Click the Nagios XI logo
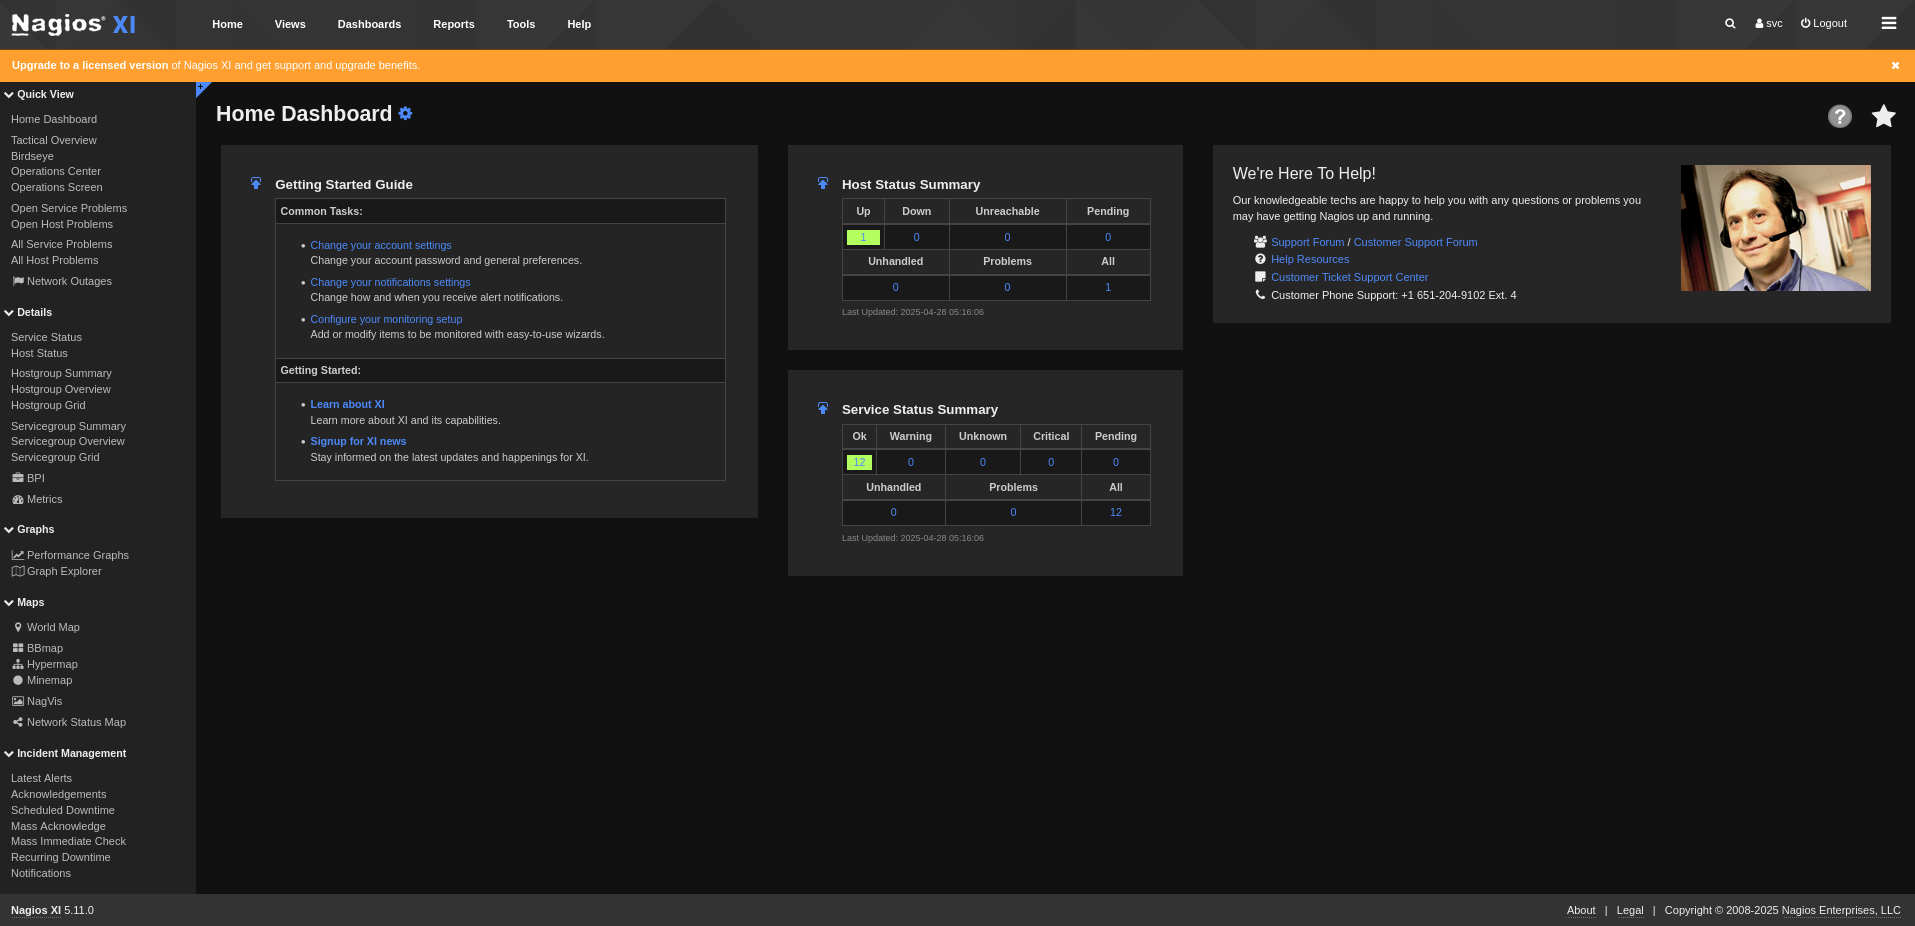This screenshot has width=1915, height=926. tap(73, 24)
